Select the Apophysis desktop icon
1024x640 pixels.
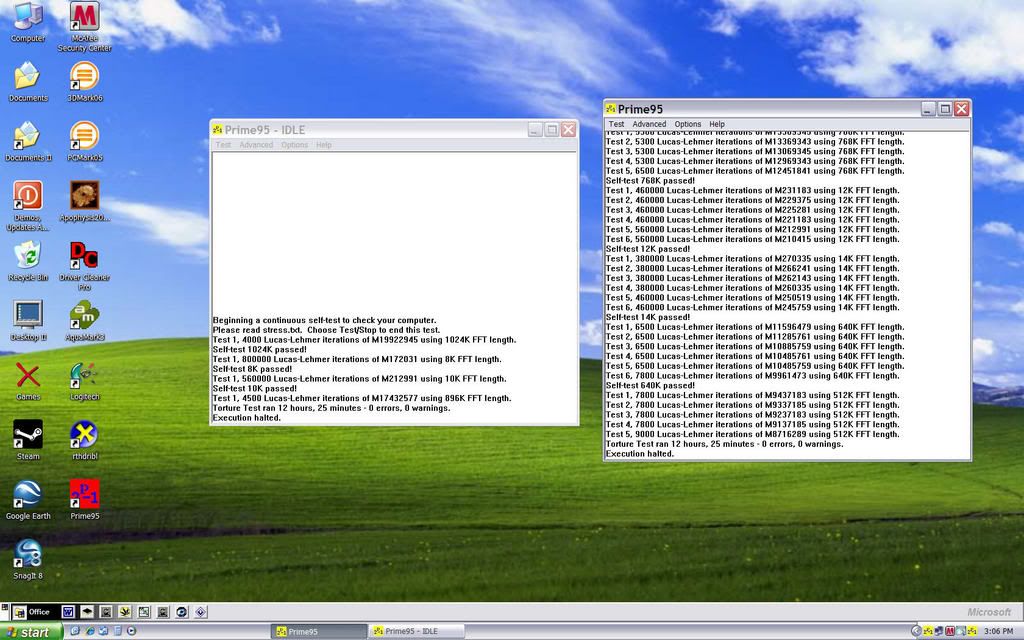point(84,201)
